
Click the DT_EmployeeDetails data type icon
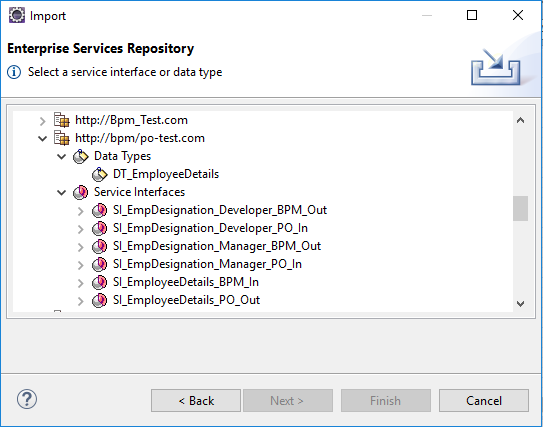pyautogui.click(x=99, y=174)
